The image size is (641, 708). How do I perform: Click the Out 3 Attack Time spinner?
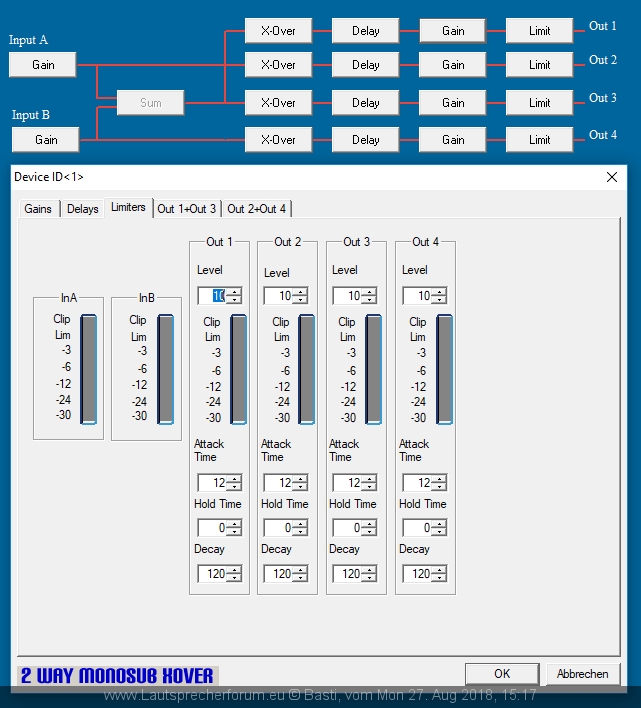tap(369, 483)
